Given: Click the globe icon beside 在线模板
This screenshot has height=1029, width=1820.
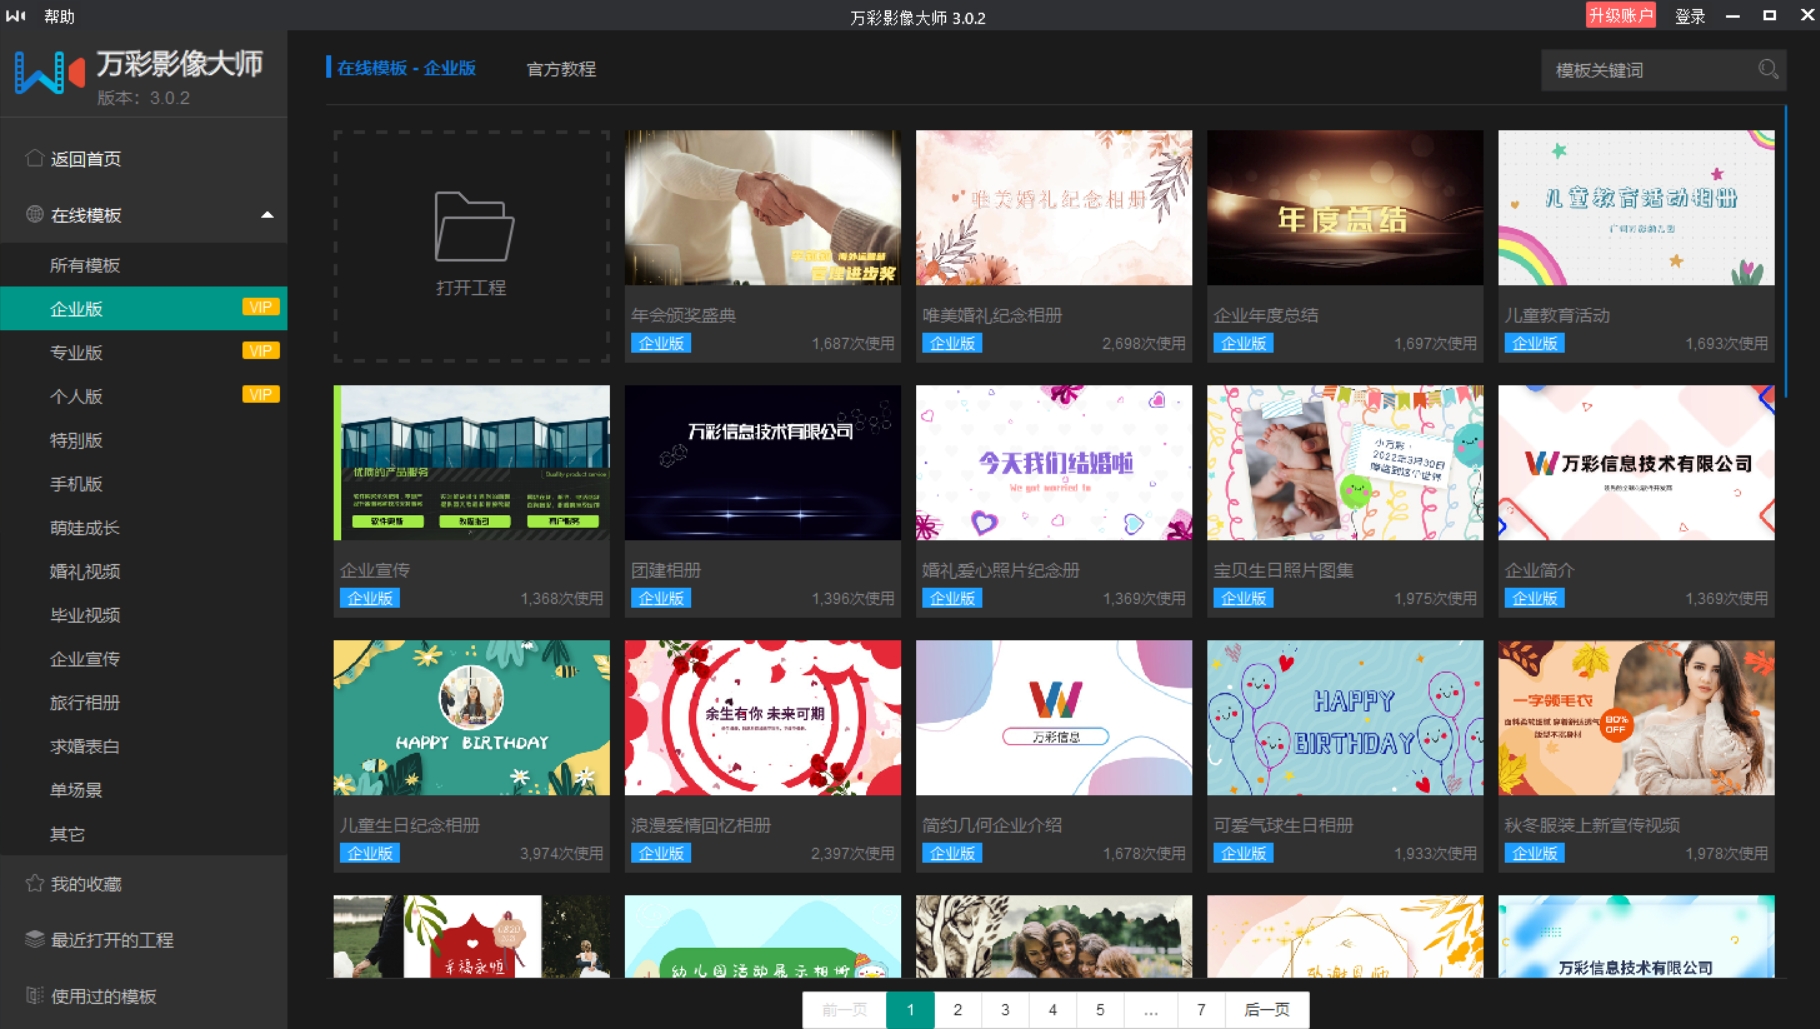Looking at the screenshot, I should 34,214.
